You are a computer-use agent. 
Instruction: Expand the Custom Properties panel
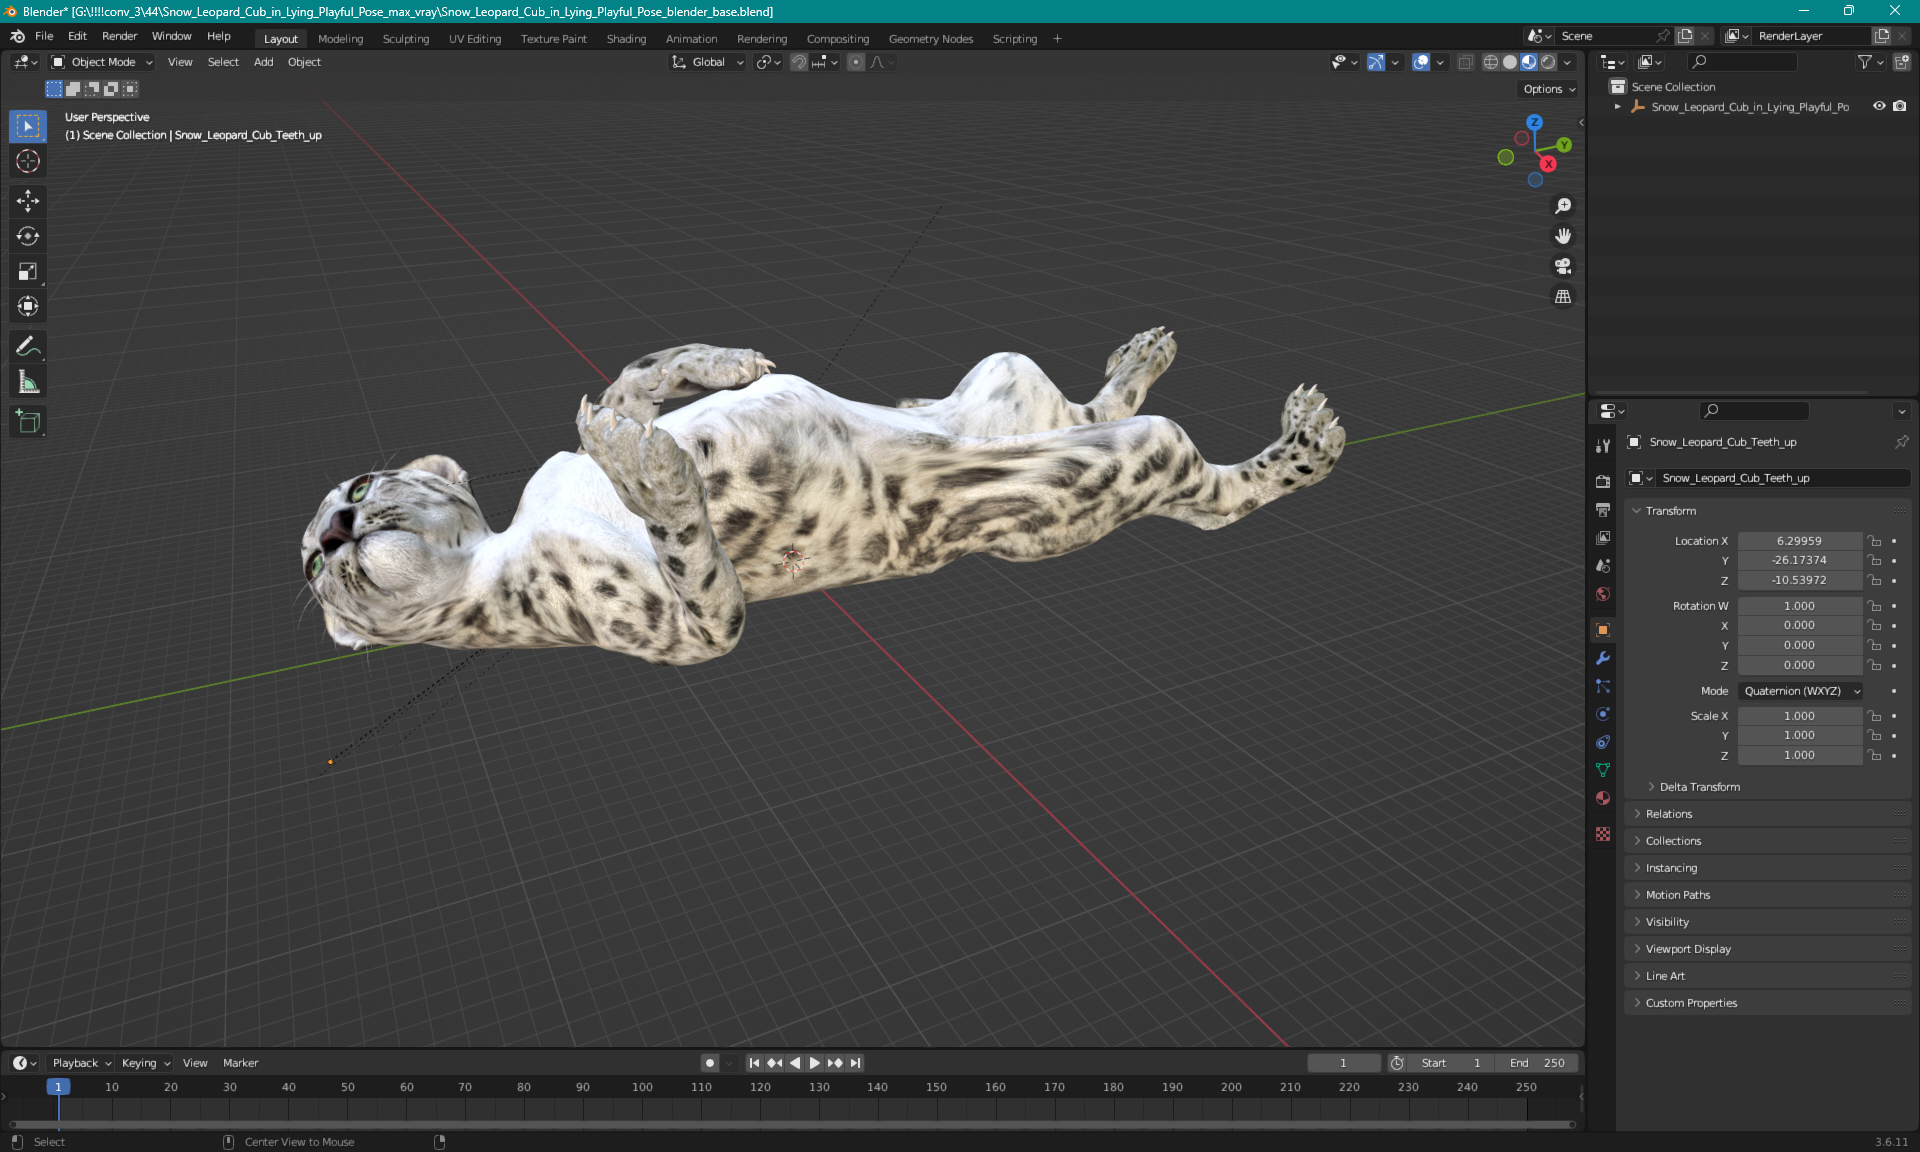[1690, 1003]
